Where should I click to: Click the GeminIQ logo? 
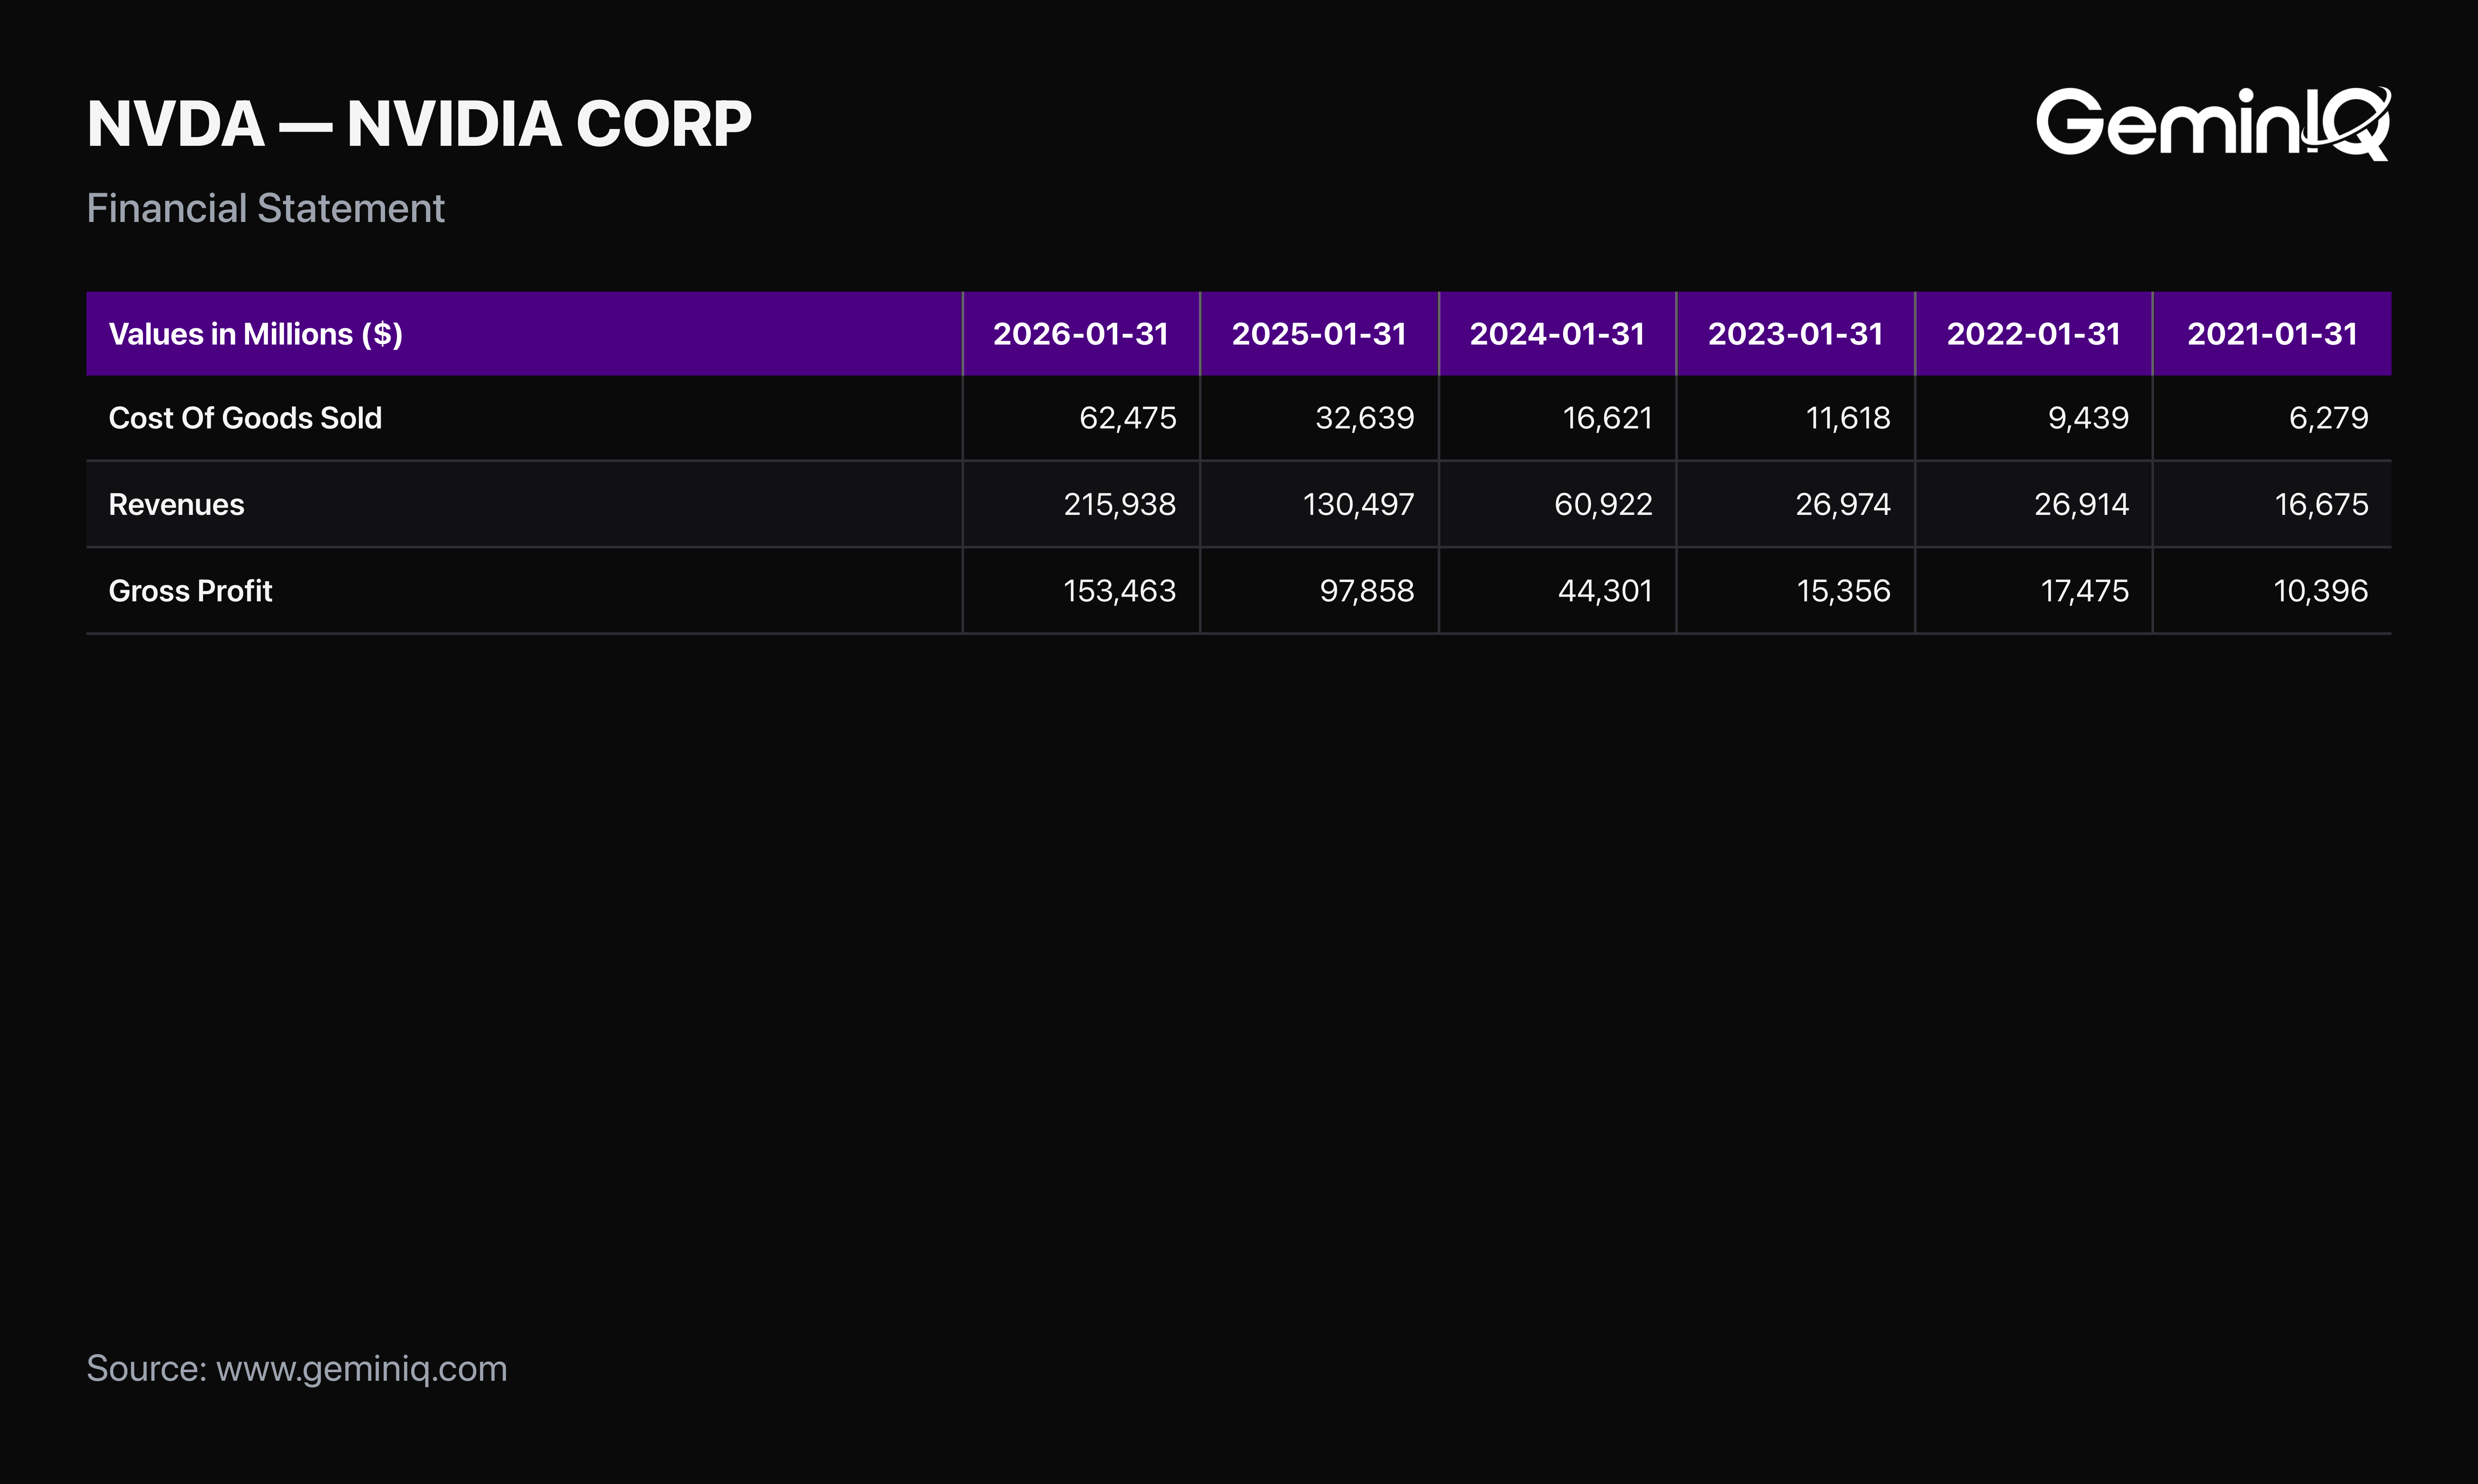(x=2213, y=123)
